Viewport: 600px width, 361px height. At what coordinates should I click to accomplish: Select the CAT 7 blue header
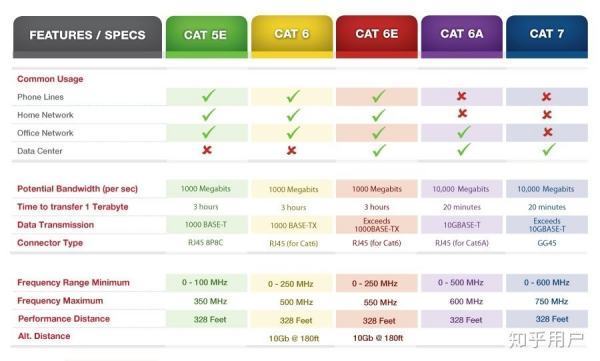547,36
